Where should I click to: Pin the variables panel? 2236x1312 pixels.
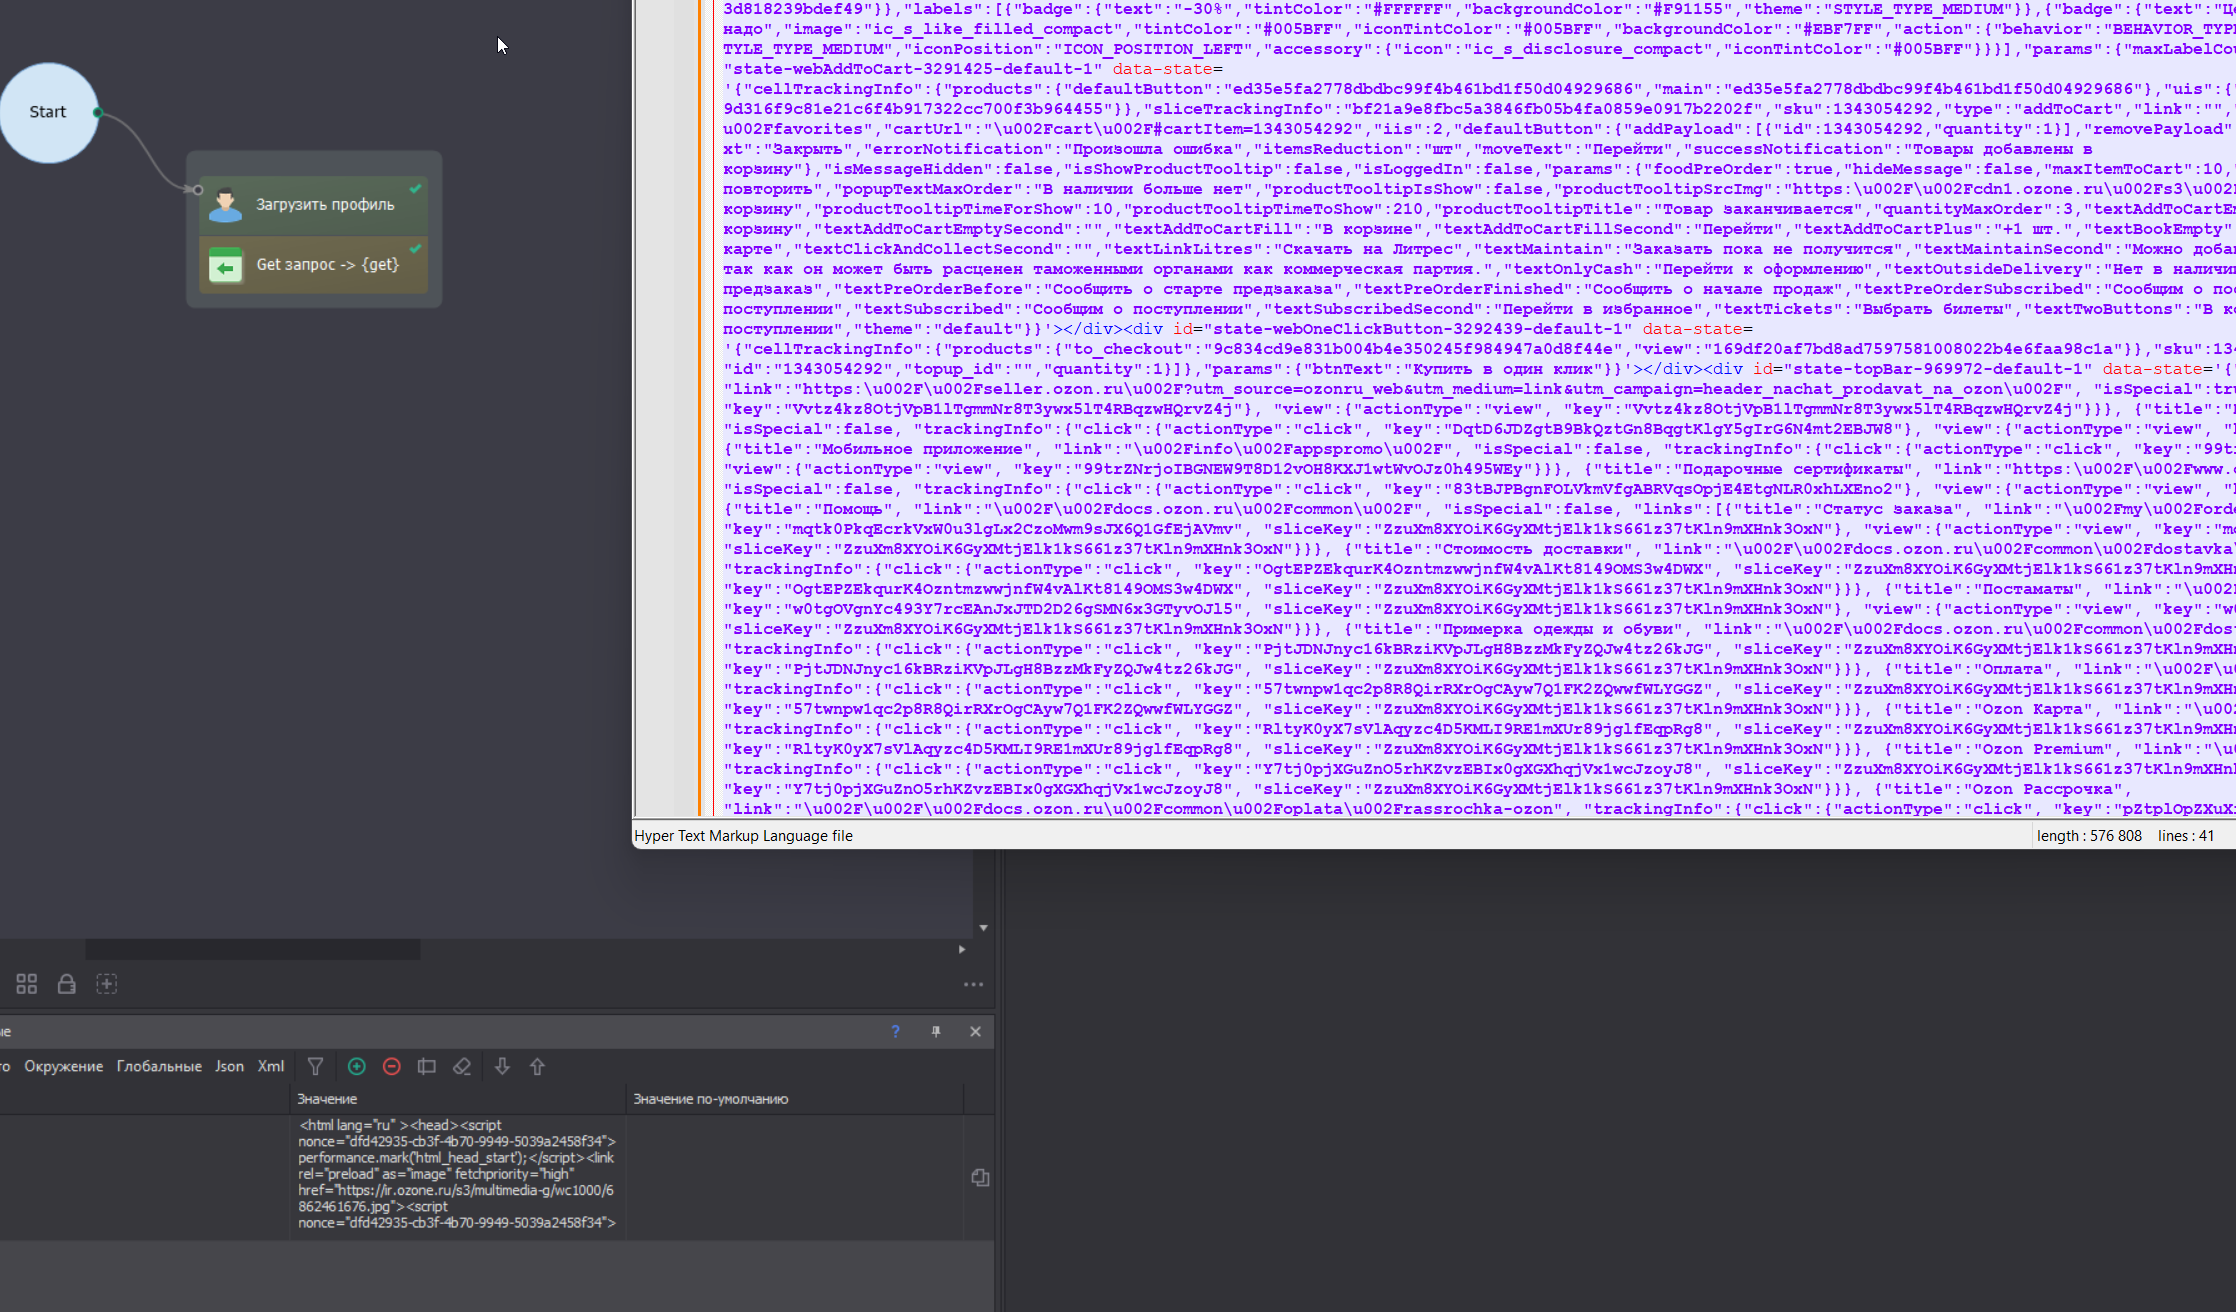[x=936, y=1031]
